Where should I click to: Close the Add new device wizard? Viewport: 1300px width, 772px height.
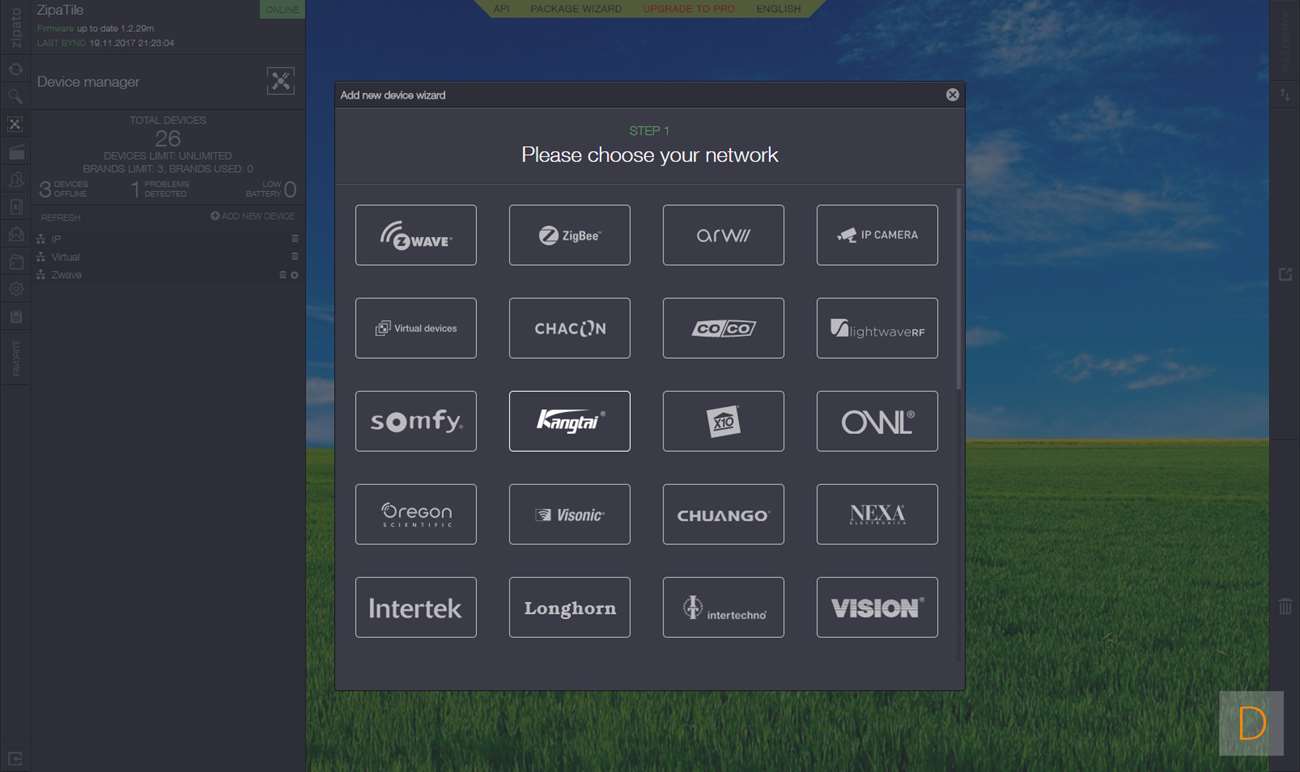pyautogui.click(x=952, y=95)
